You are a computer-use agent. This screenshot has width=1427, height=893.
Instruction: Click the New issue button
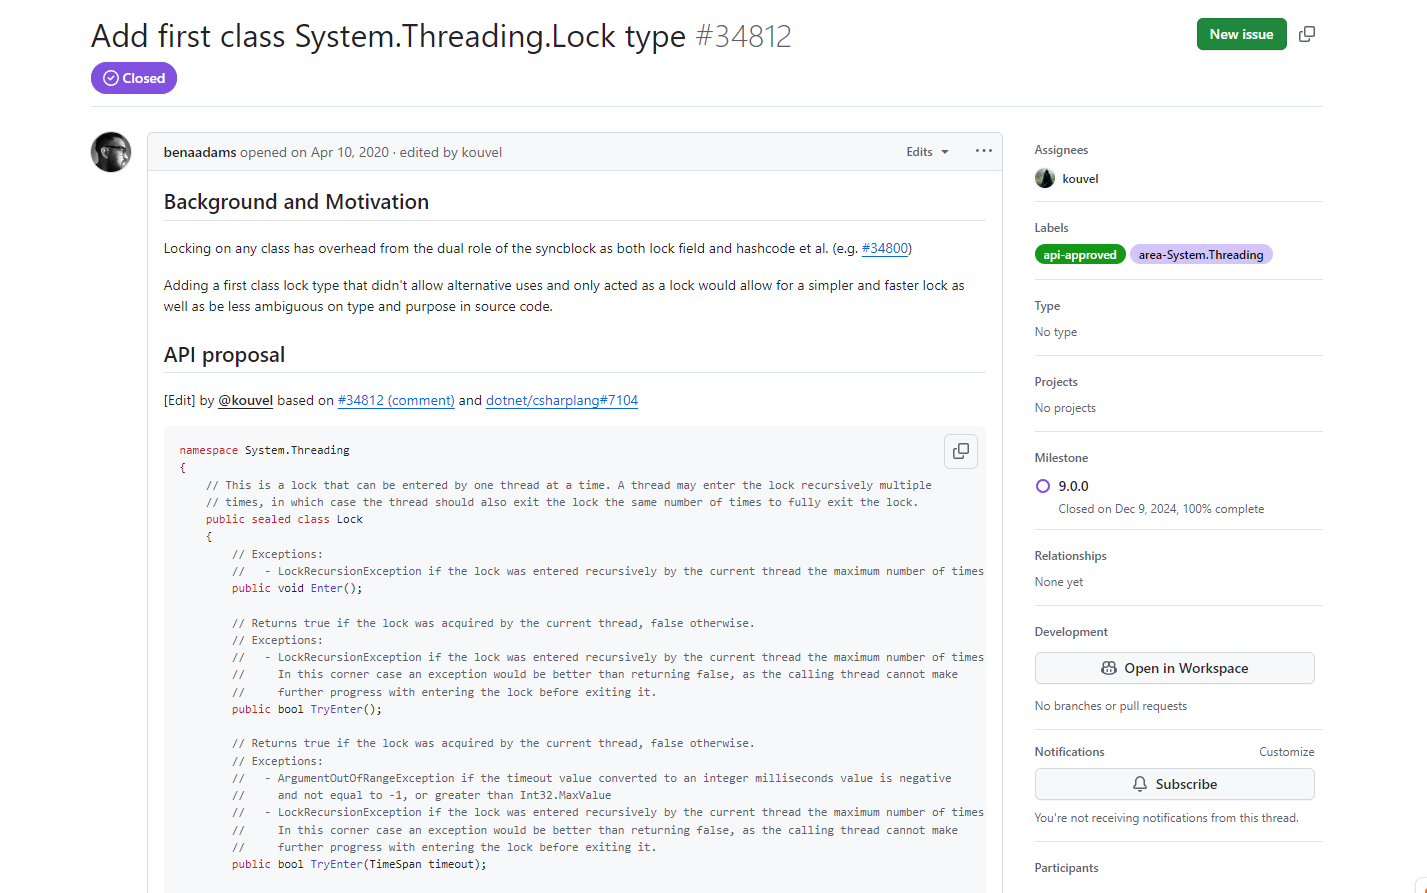pyautogui.click(x=1241, y=34)
